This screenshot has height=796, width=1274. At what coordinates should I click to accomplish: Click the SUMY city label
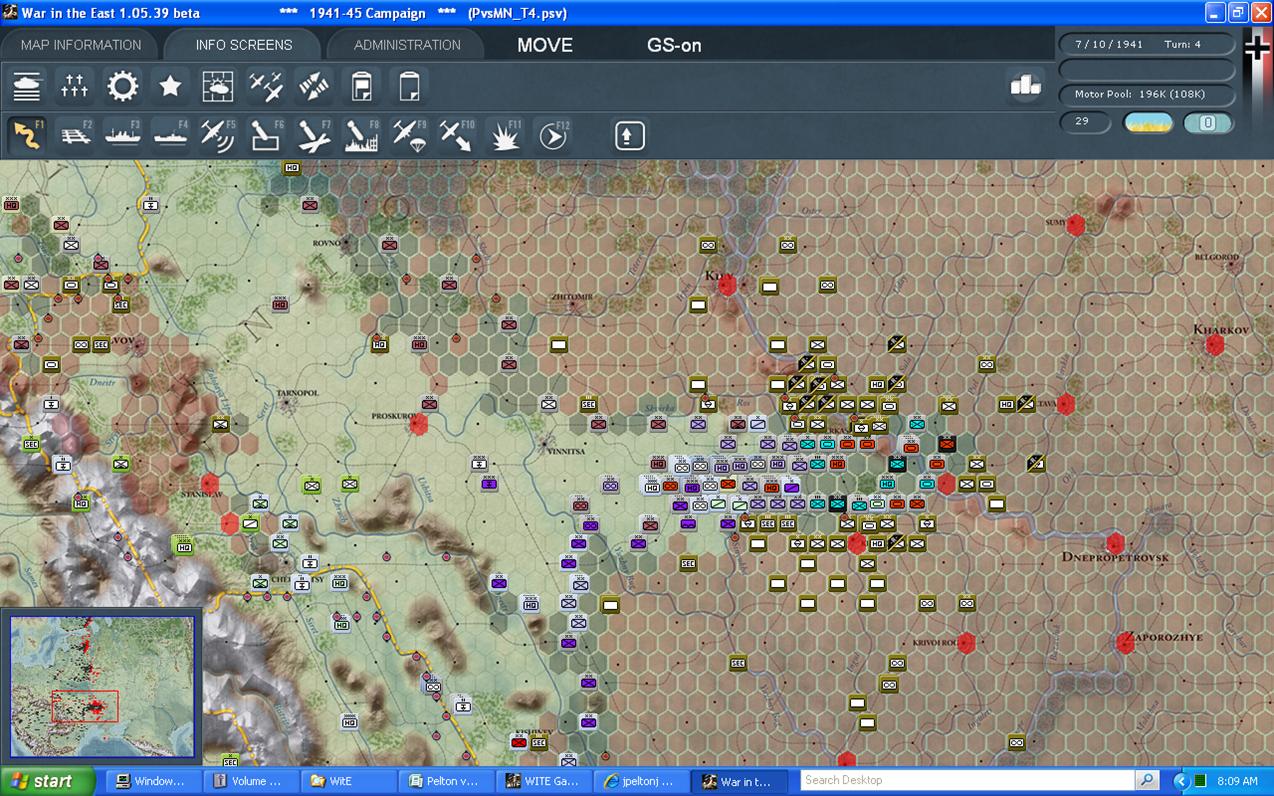click(x=1056, y=222)
